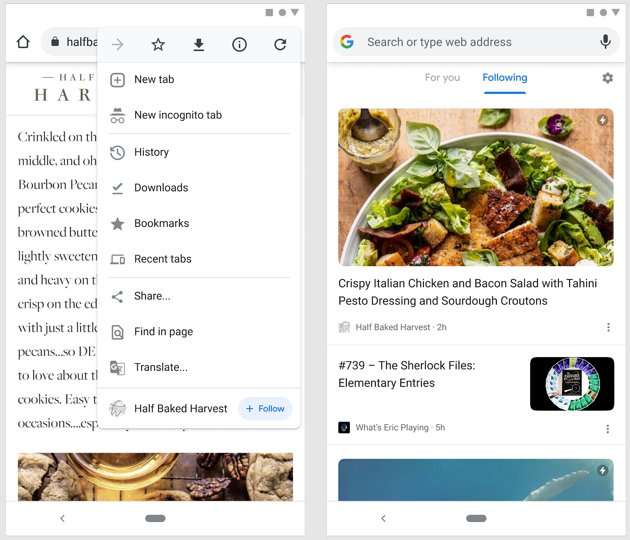Open the Crispy Italian Chicken salad article image
Image resolution: width=630 pixels, height=540 pixels.
pos(476,187)
